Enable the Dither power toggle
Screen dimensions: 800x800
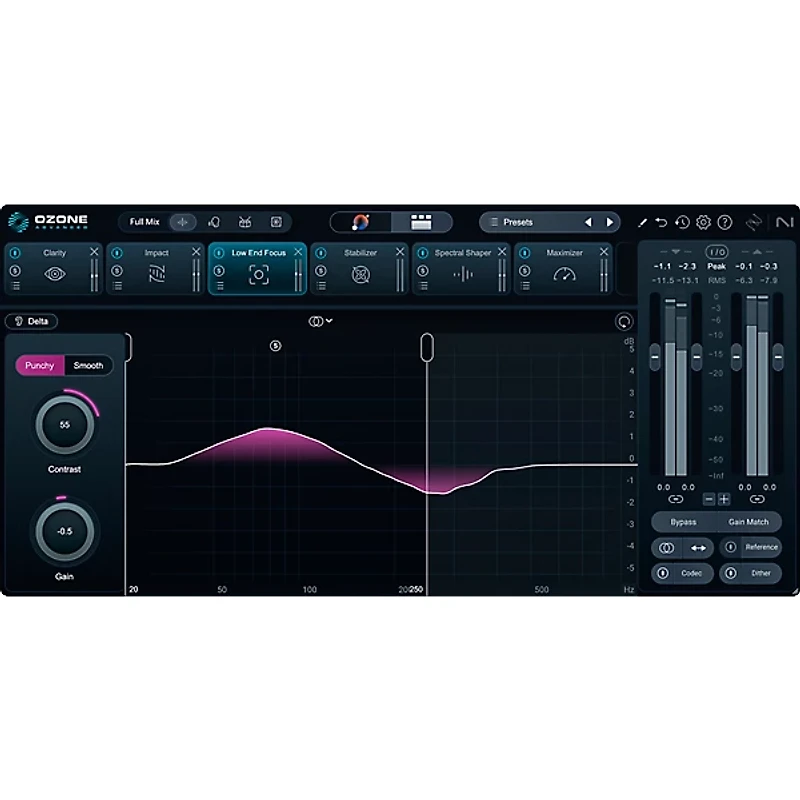click(x=731, y=573)
